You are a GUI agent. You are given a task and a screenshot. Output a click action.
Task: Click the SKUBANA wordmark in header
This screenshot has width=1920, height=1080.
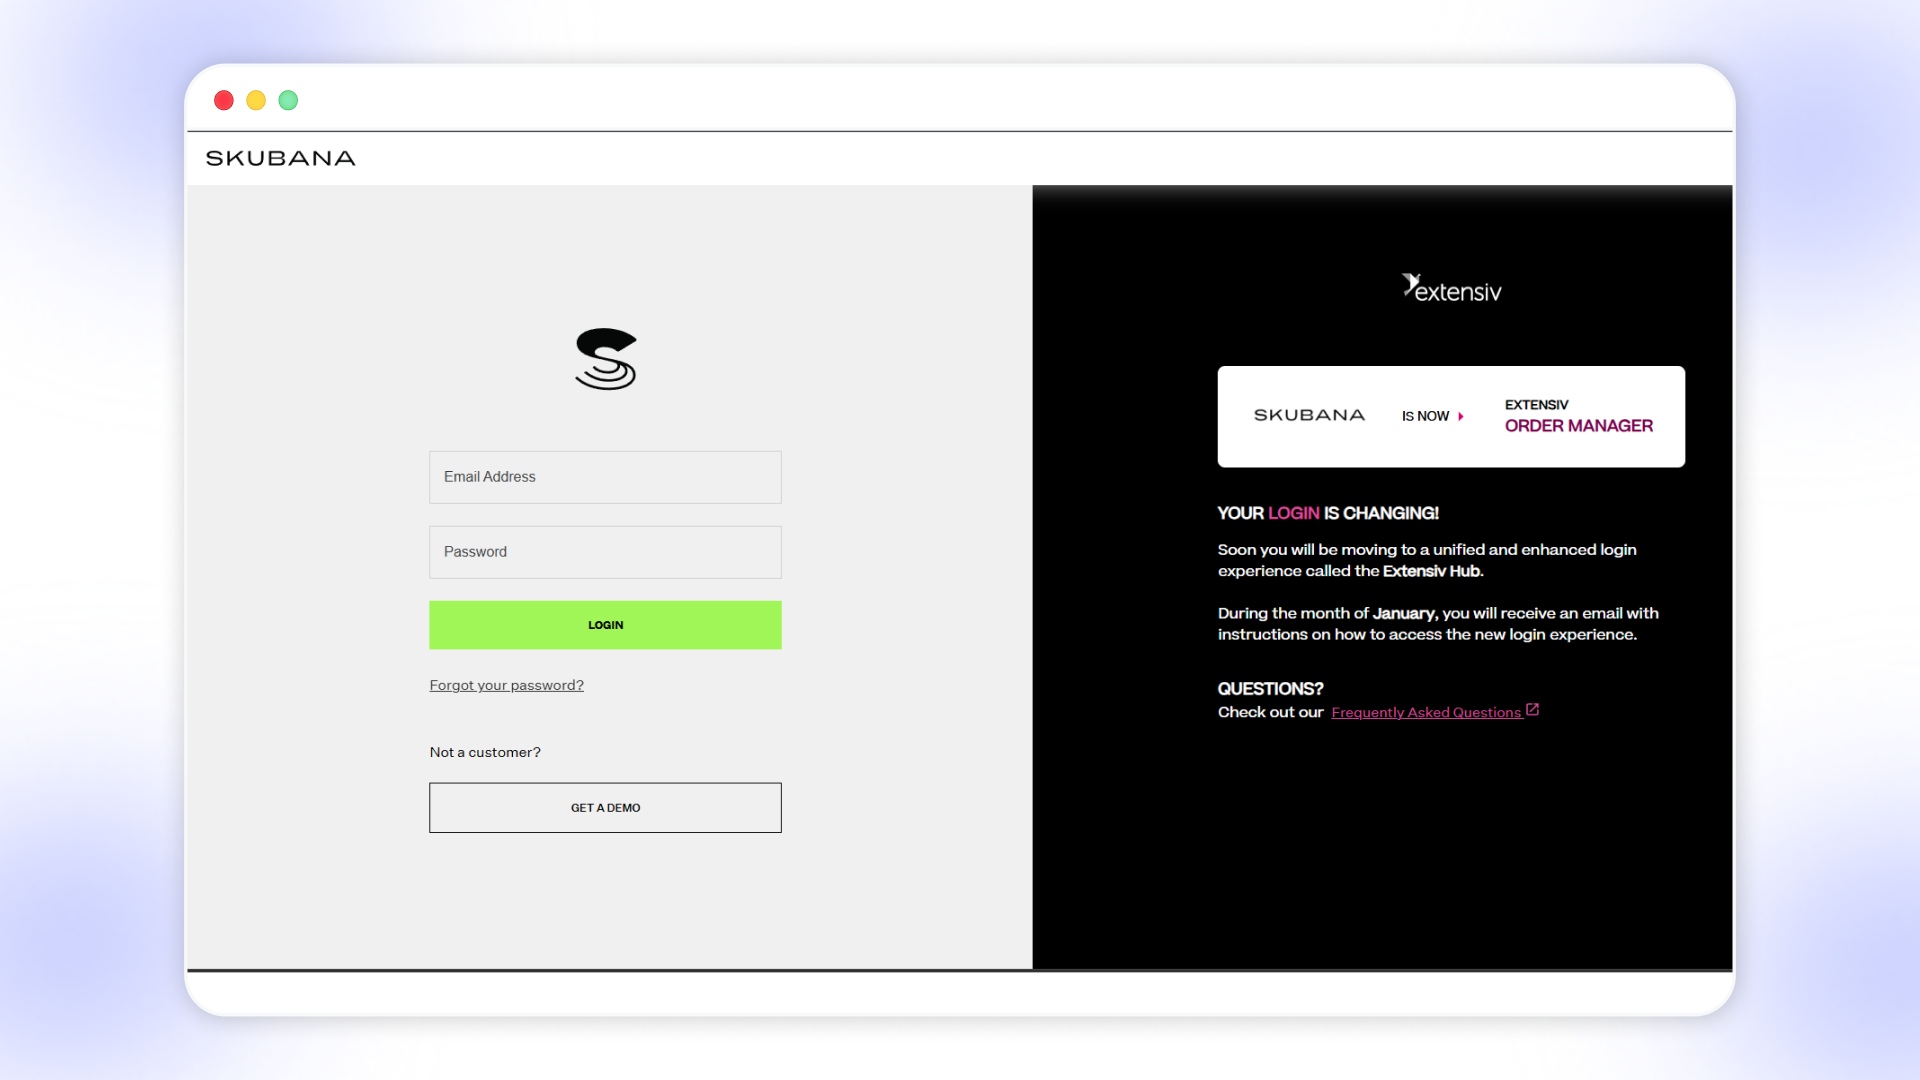coord(280,158)
